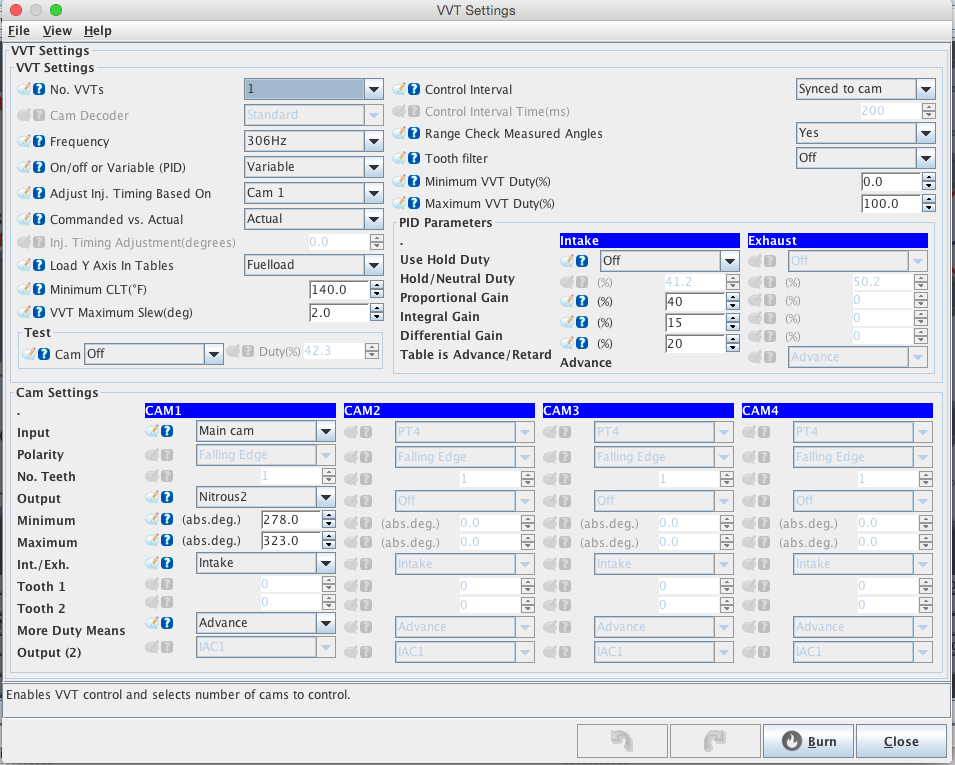Viewport: 955px width, 765px height.
Task: Click the undo arrow button left of Burn
Action: (x=620, y=741)
